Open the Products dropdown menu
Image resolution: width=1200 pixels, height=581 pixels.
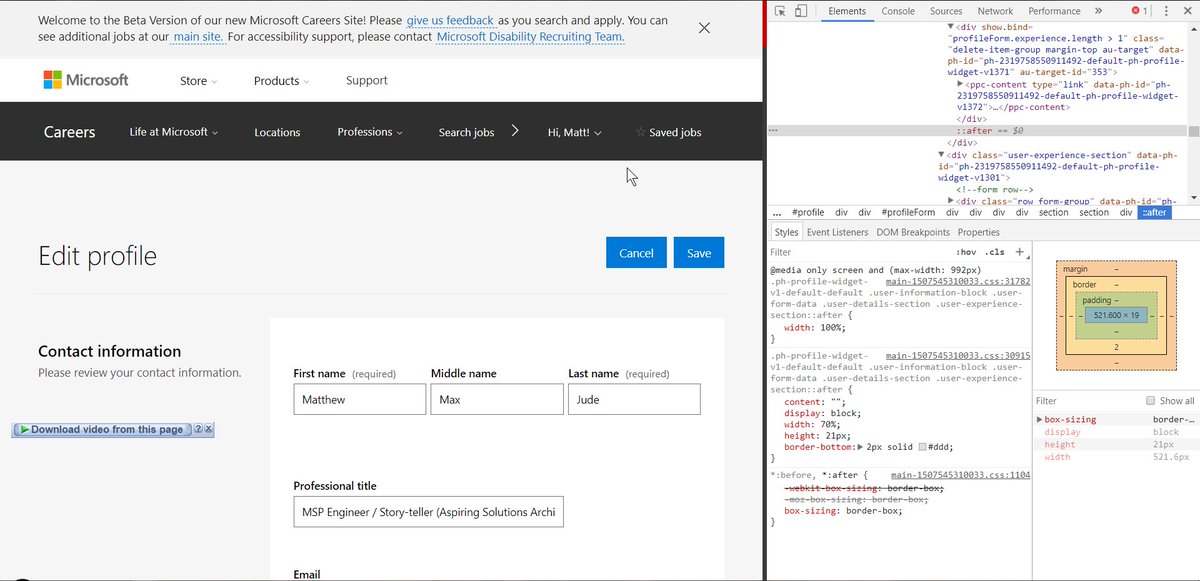281,81
